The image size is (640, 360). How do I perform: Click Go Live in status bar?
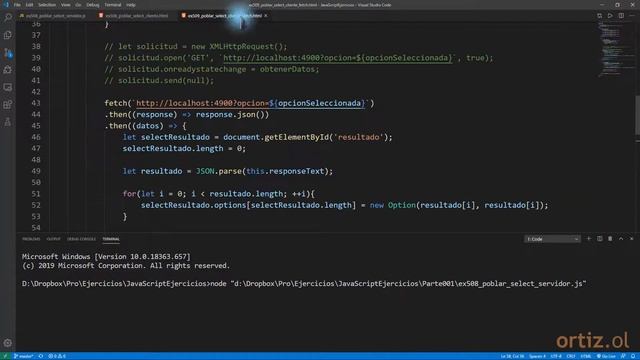coord(606,356)
